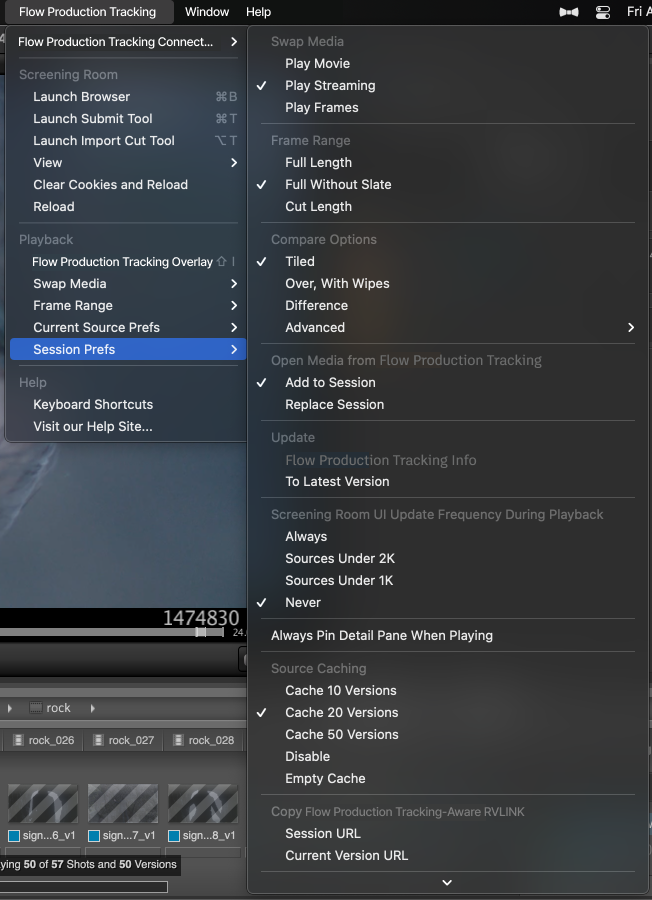Select Sources Under 2K

(448, 558)
